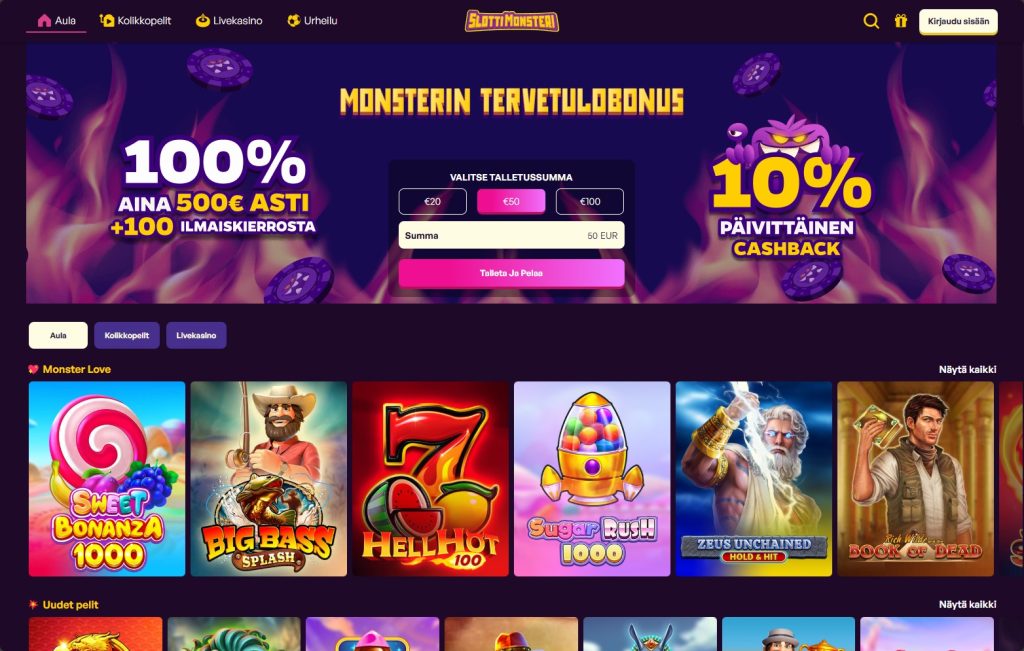Click the Livekasino icon in header

coord(202,20)
